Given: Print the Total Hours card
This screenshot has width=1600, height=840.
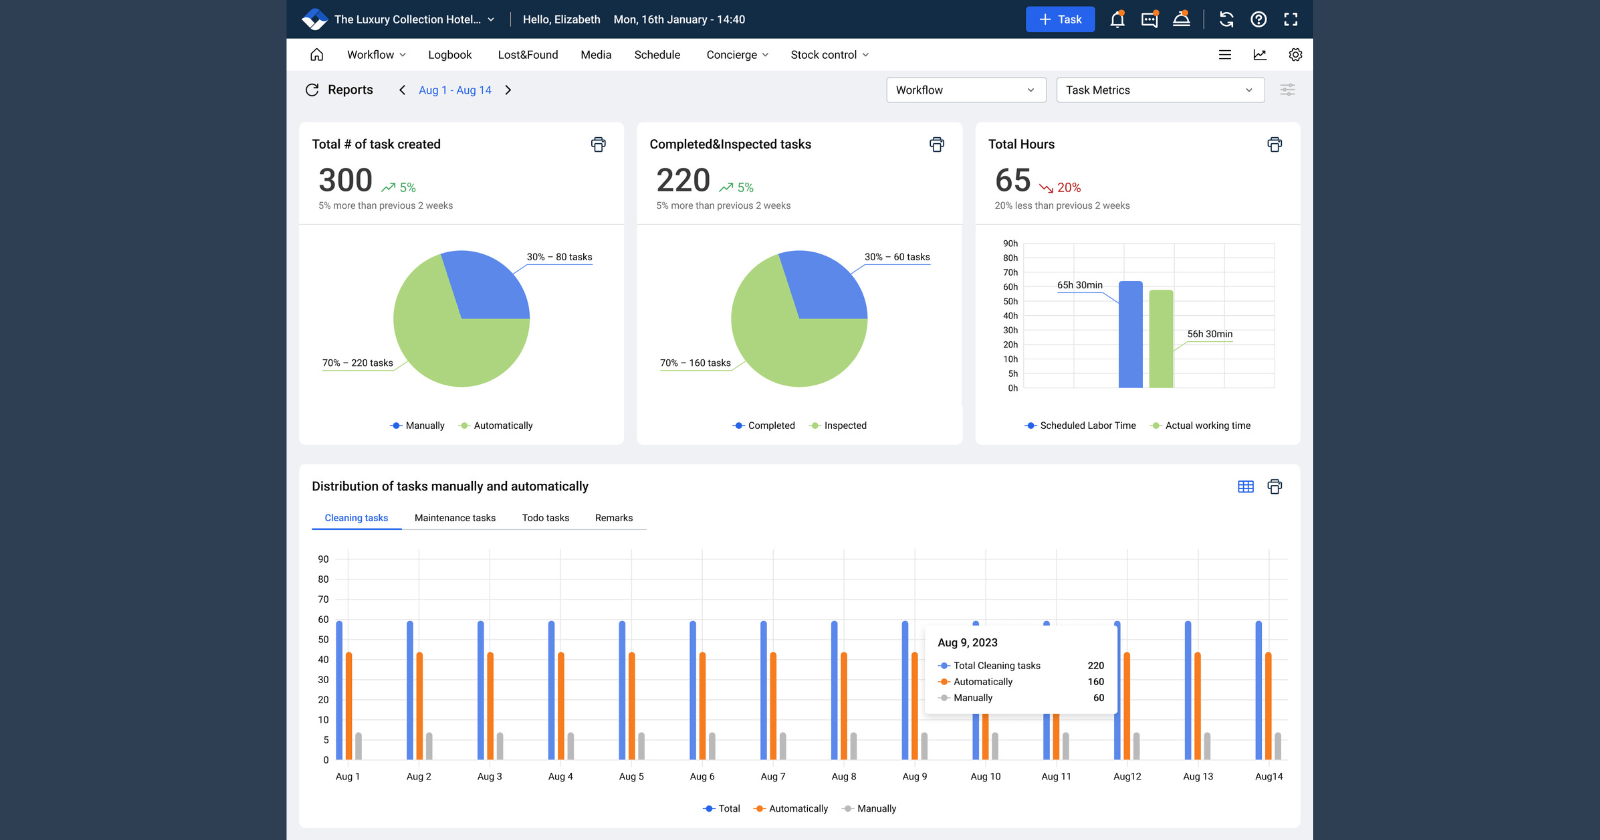Looking at the screenshot, I should (x=1274, y=144).
